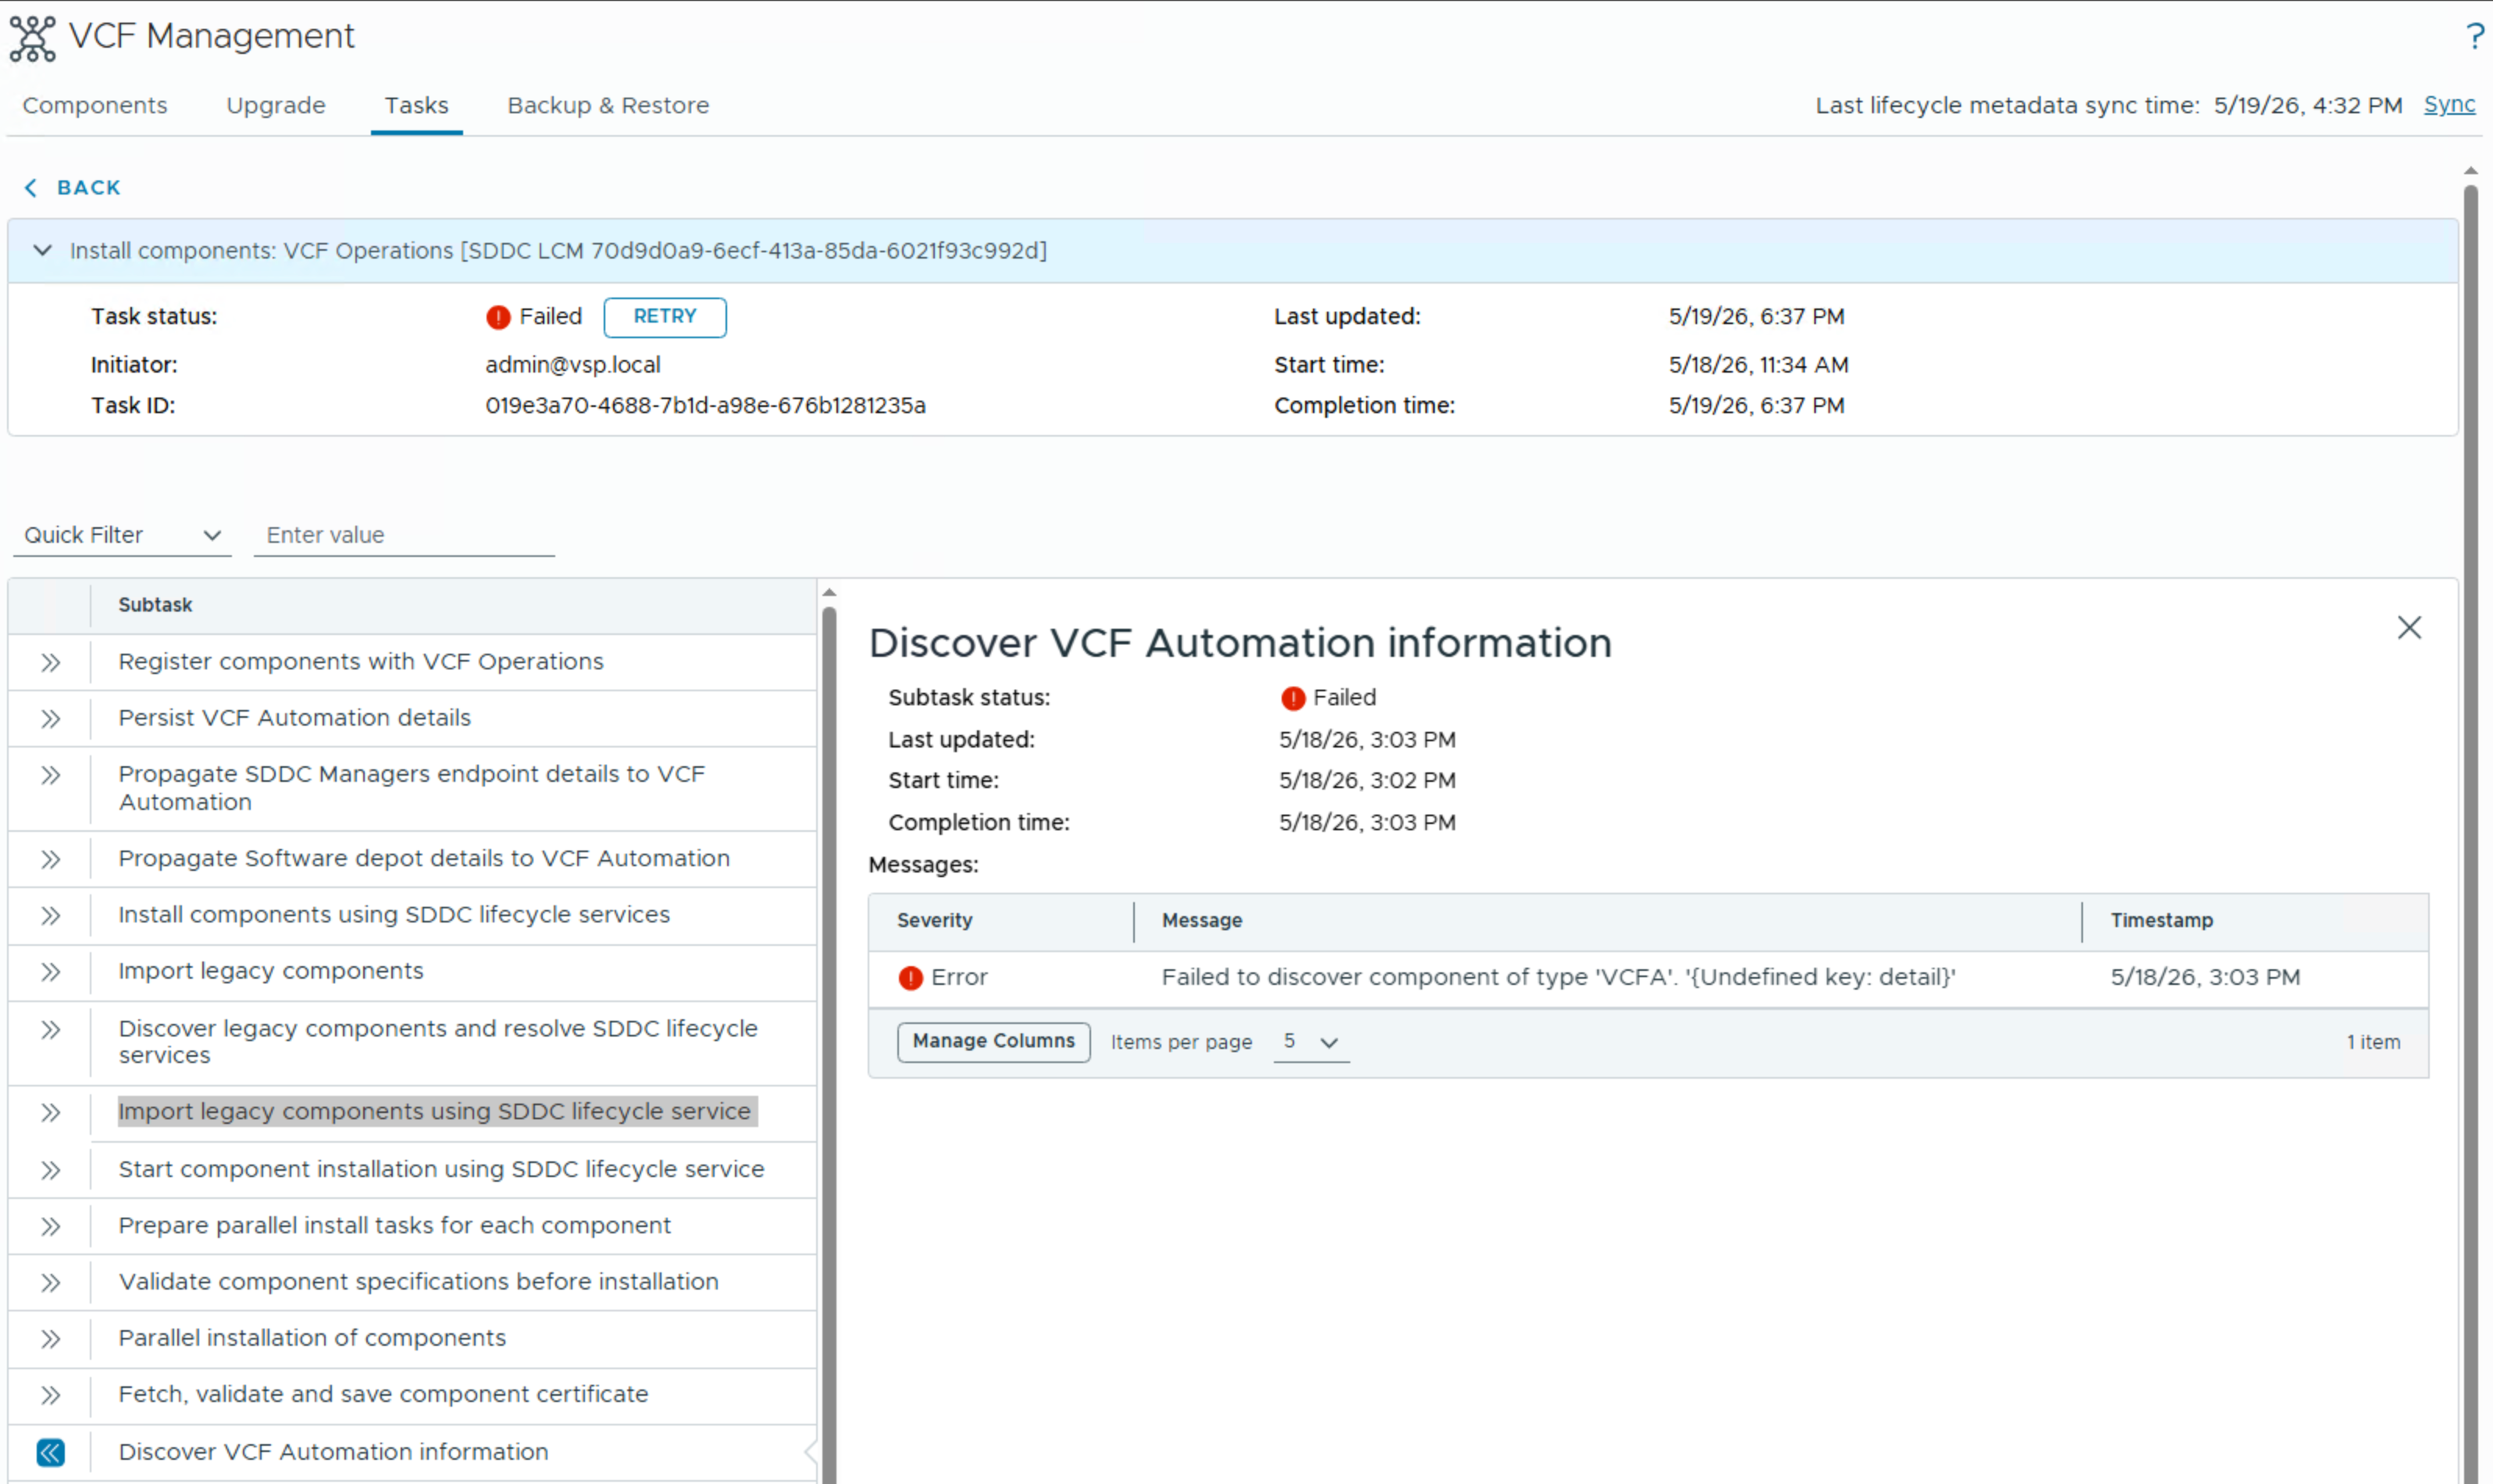Screen dimensions: 2493x1484
Task: Expand details for Register components with VCF Operations
Action: pyautogui.click(x=50, y=662)
